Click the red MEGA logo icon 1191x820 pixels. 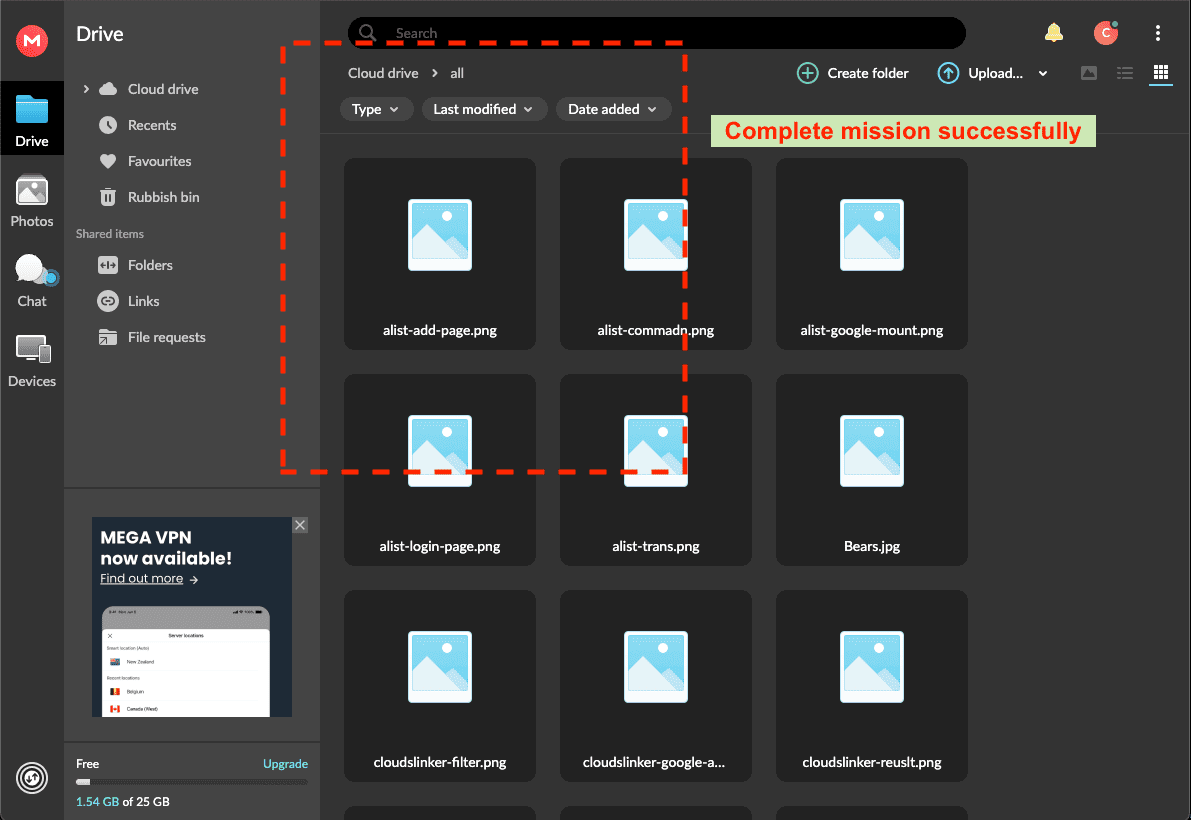(32, 40)
